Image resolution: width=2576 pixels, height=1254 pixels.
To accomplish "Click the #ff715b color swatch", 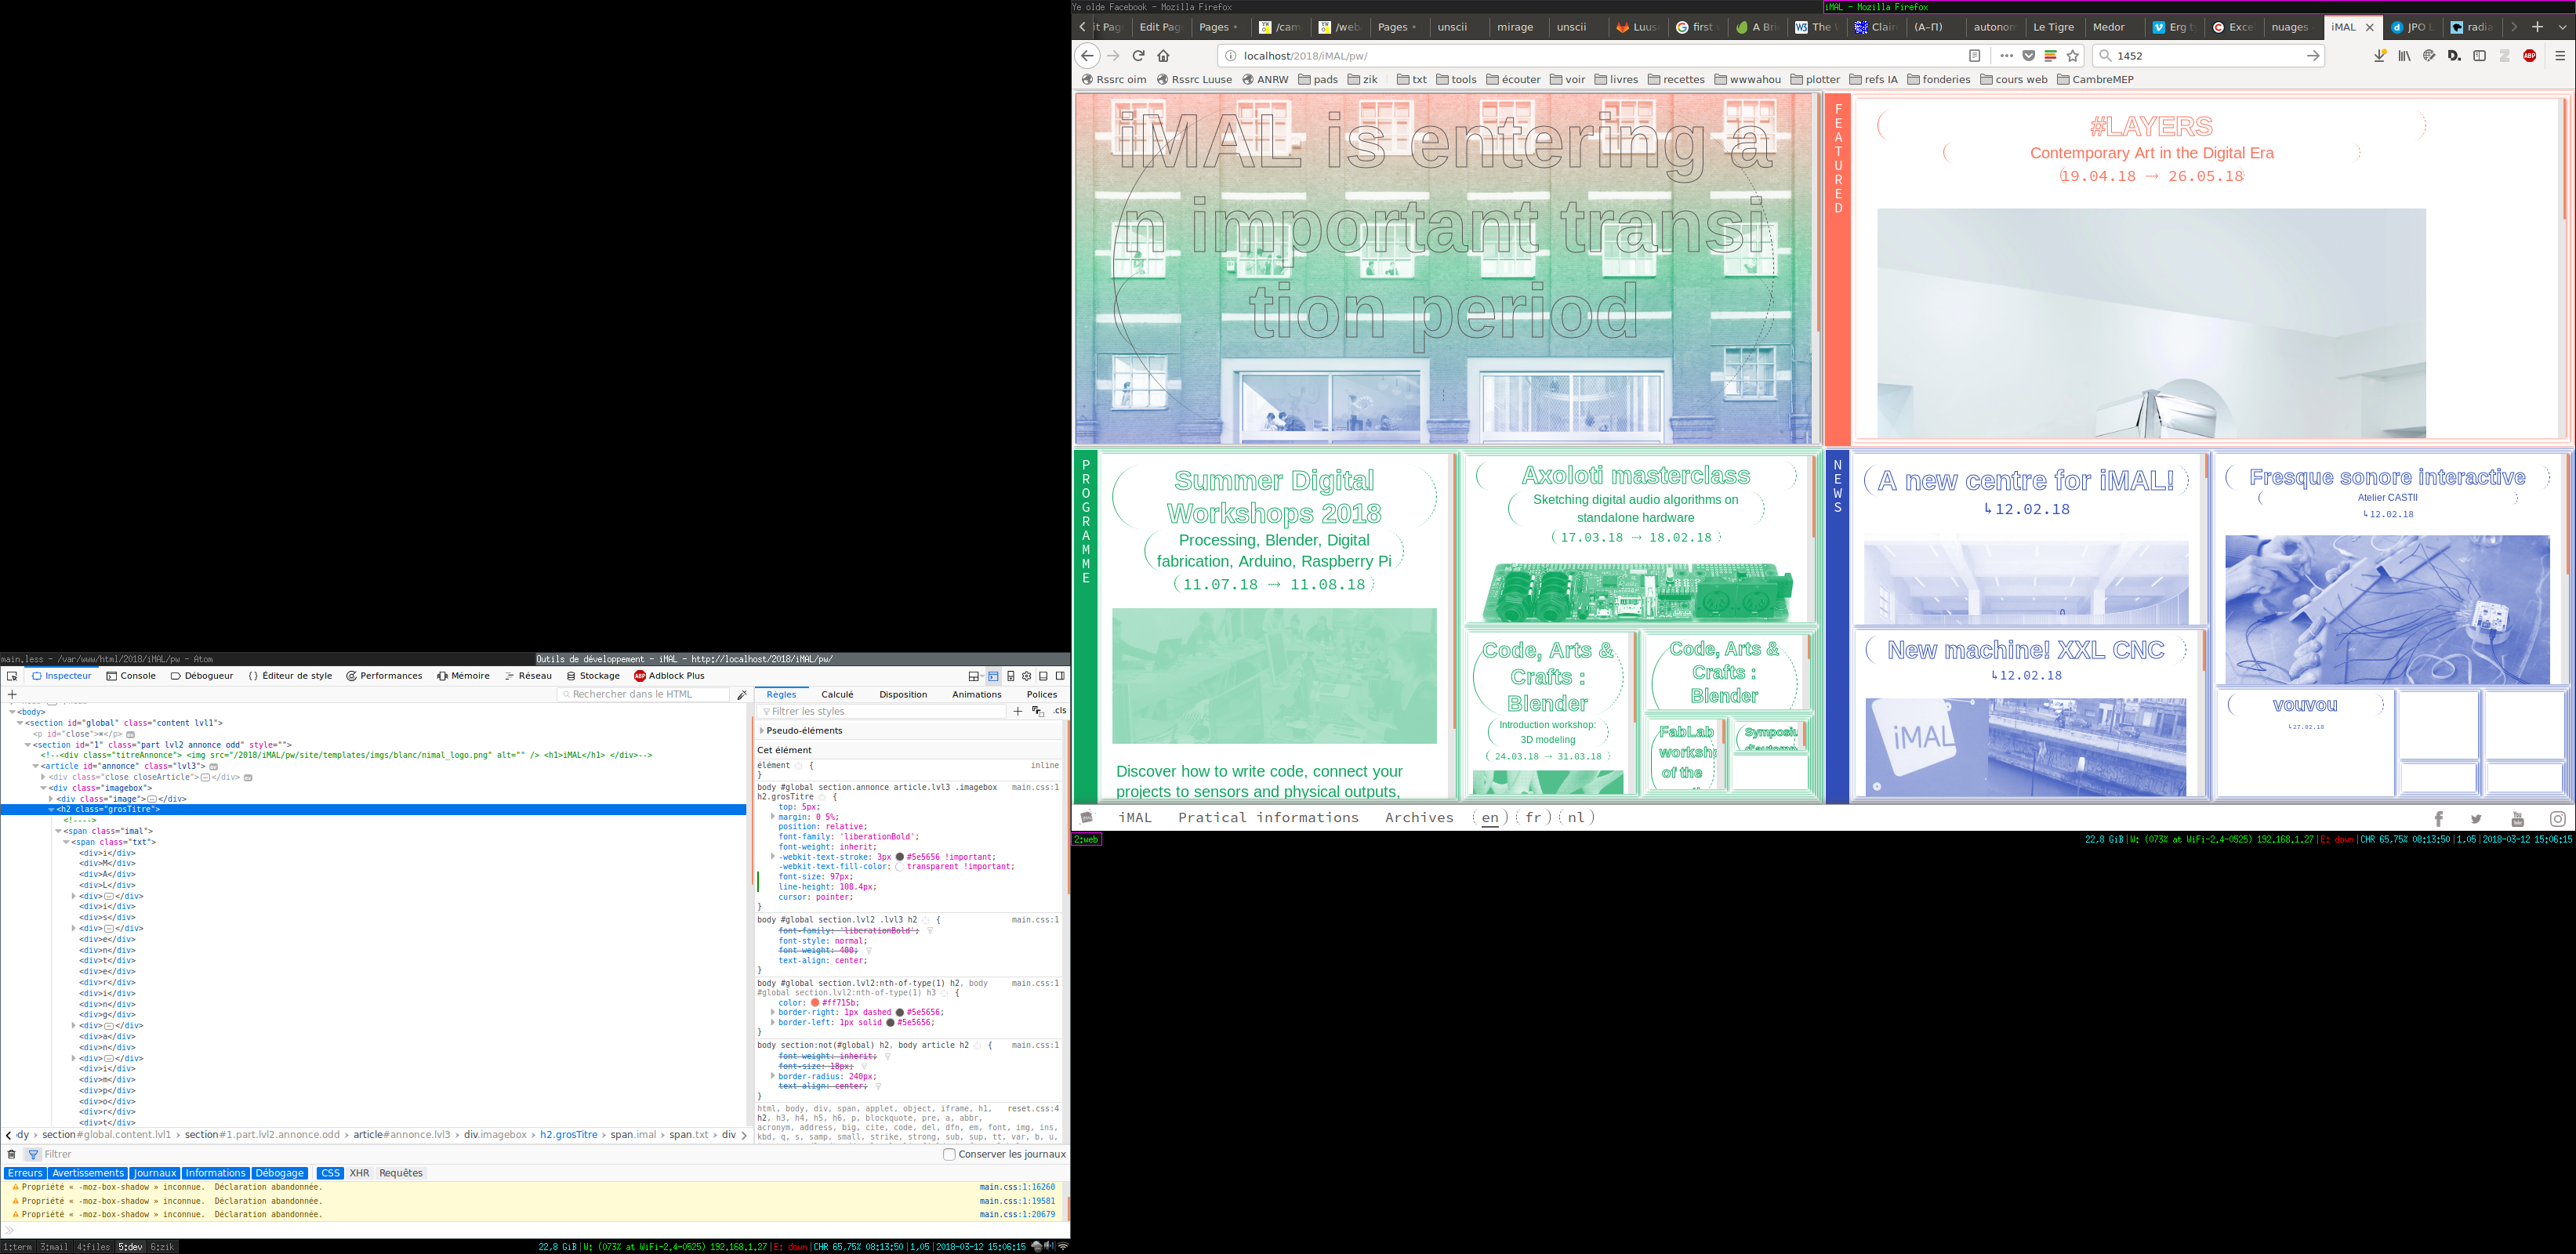I will 815,1003.
